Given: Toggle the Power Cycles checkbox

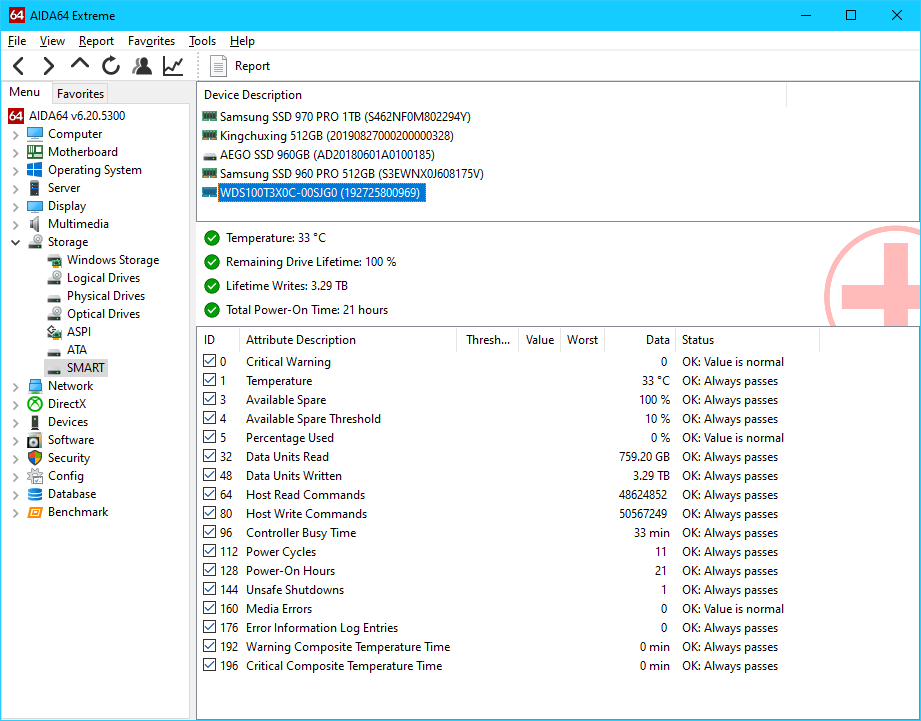Looking at the screenshot, I should tap(209, 551).
